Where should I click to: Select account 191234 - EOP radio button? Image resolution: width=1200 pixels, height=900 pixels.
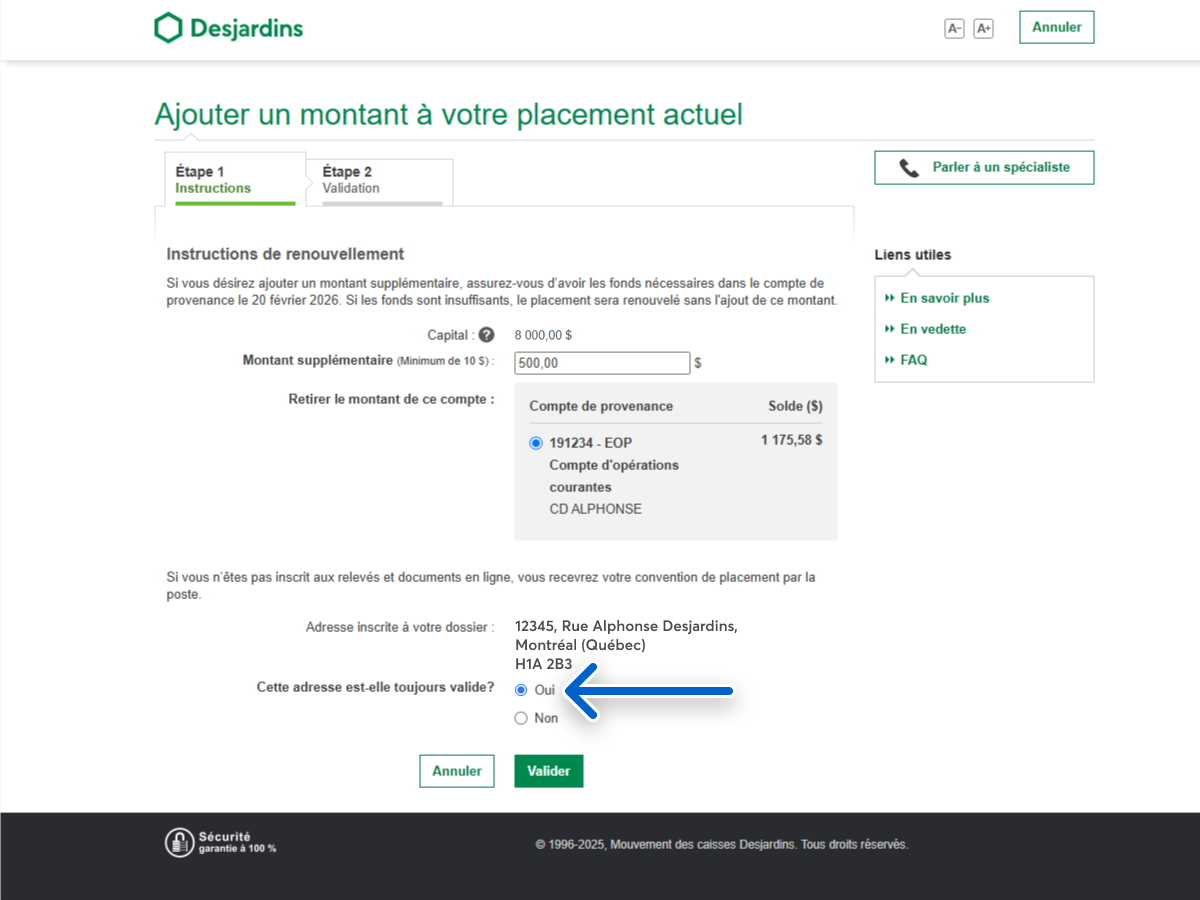pyautogui.click(x=536, y=443)
